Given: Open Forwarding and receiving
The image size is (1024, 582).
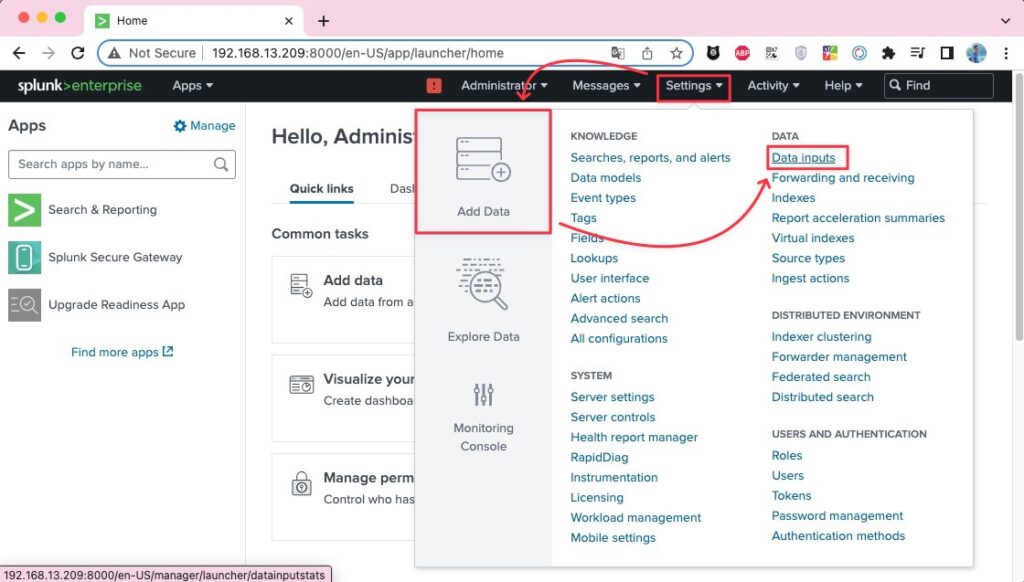Looking at the screenshot, I should (x=843, y=178).
